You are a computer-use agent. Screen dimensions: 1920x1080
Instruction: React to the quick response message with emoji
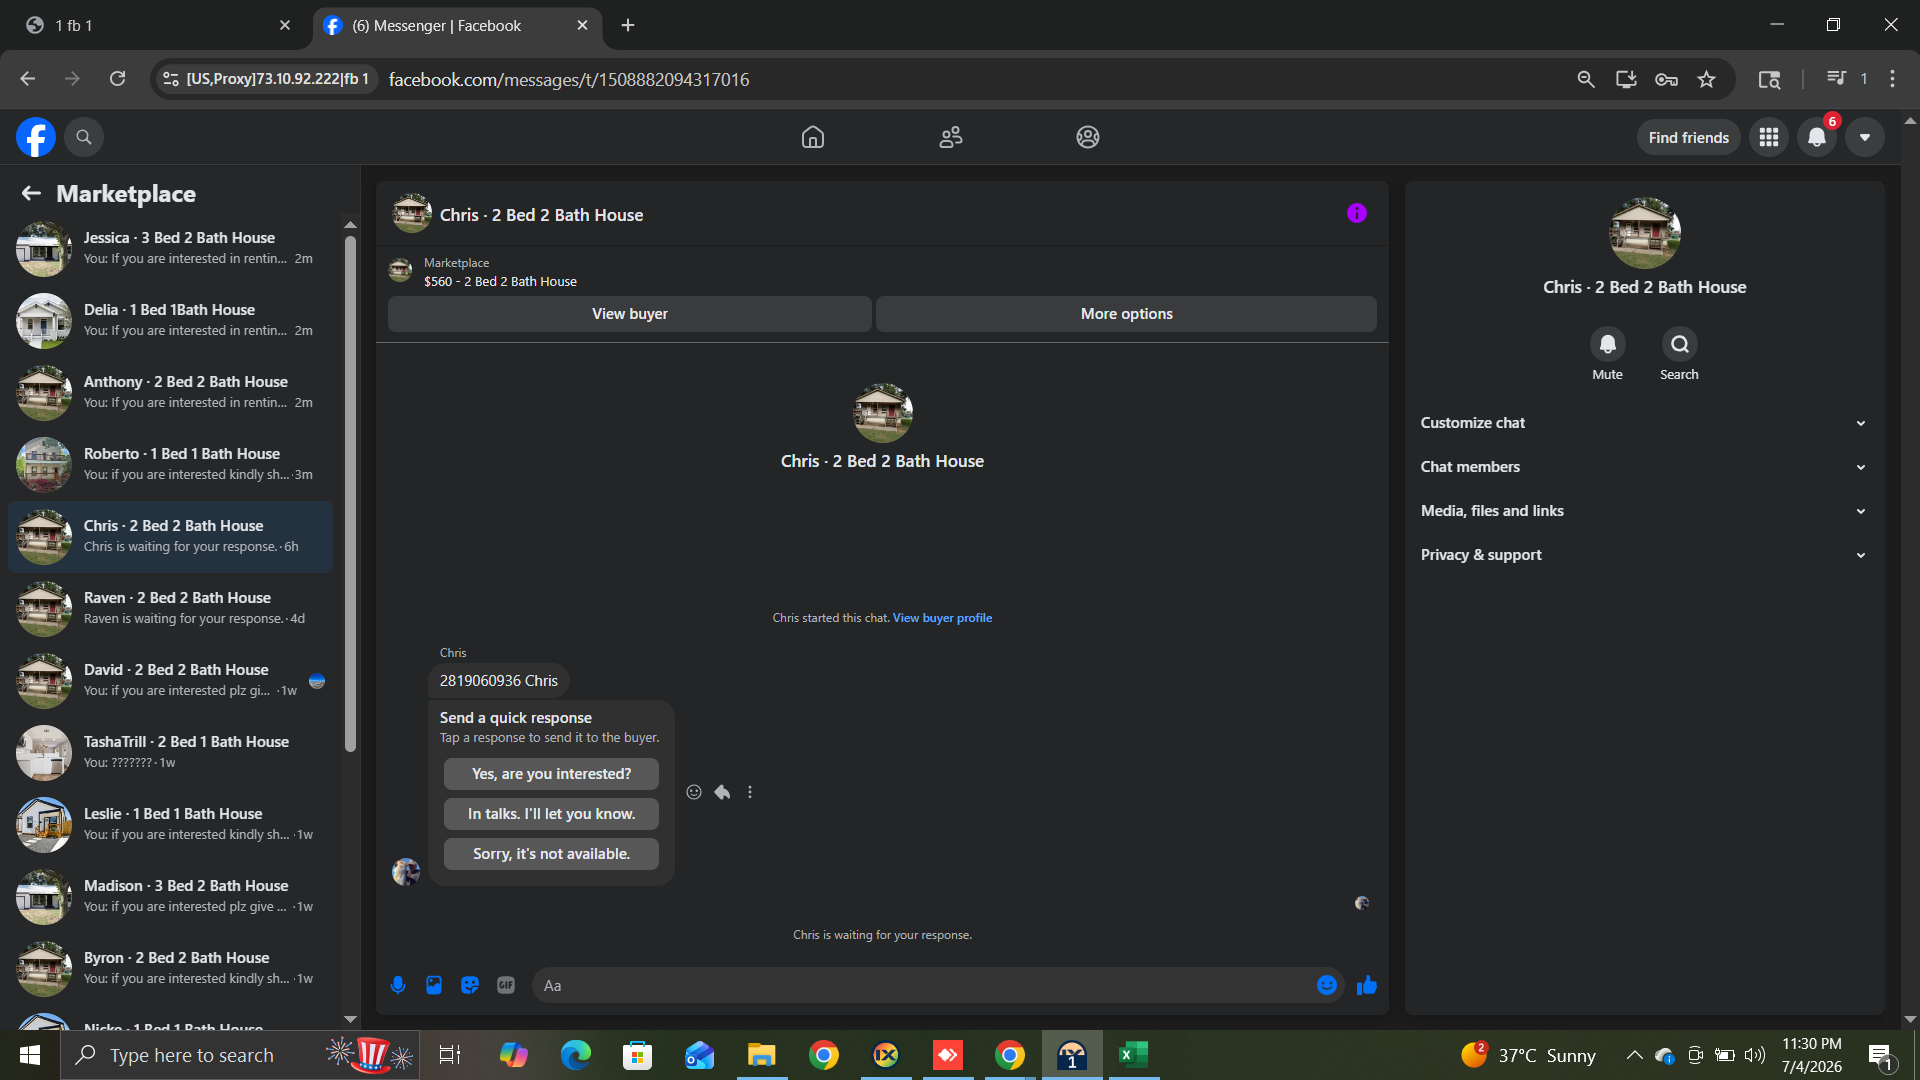point(694,792)
